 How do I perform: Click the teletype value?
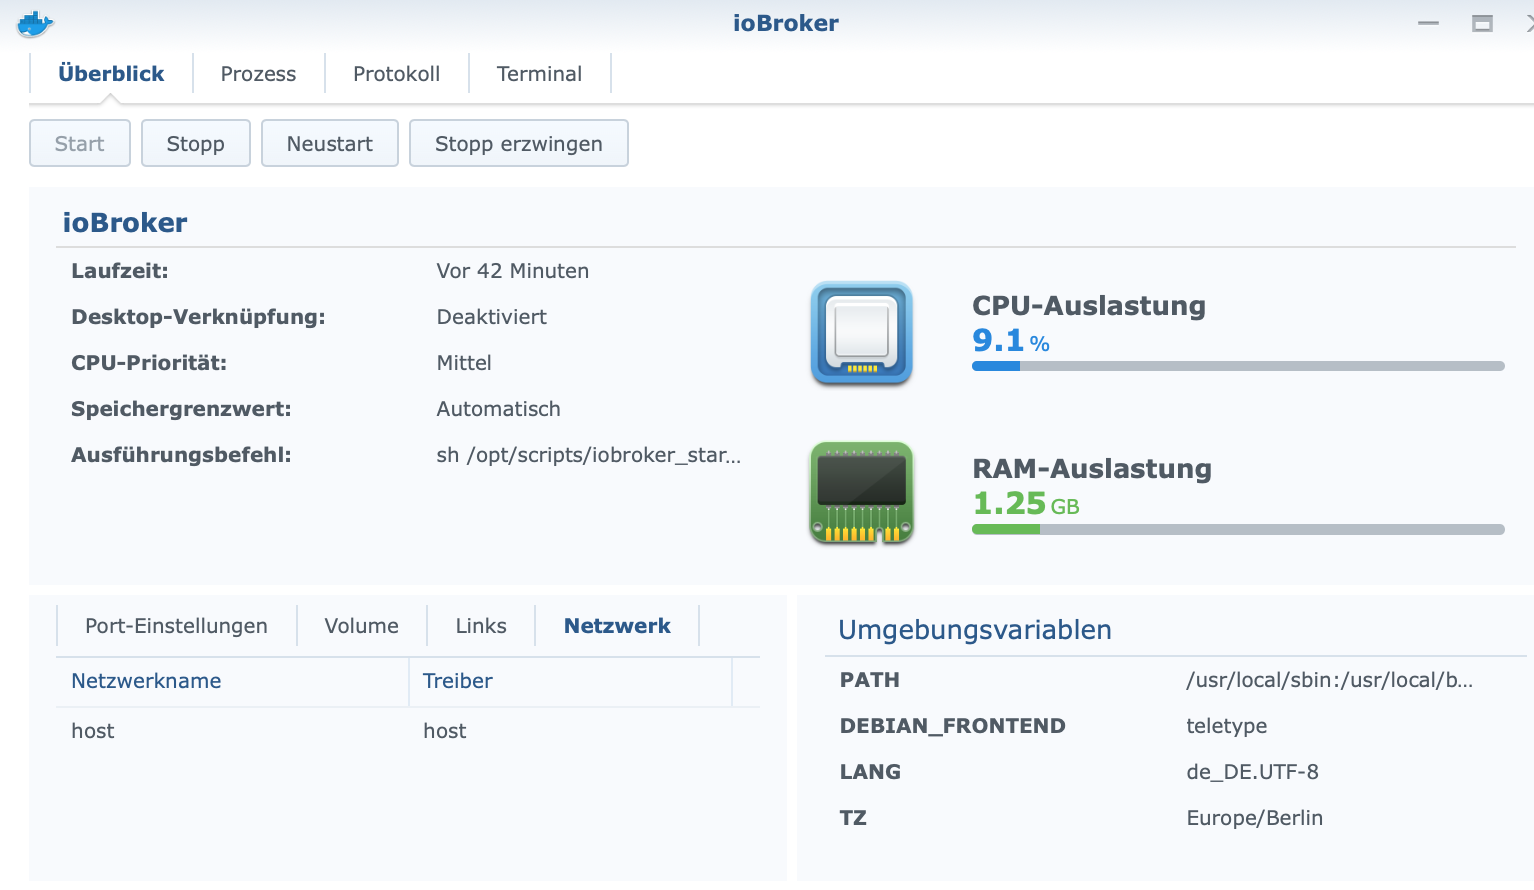coord(1227,726)
